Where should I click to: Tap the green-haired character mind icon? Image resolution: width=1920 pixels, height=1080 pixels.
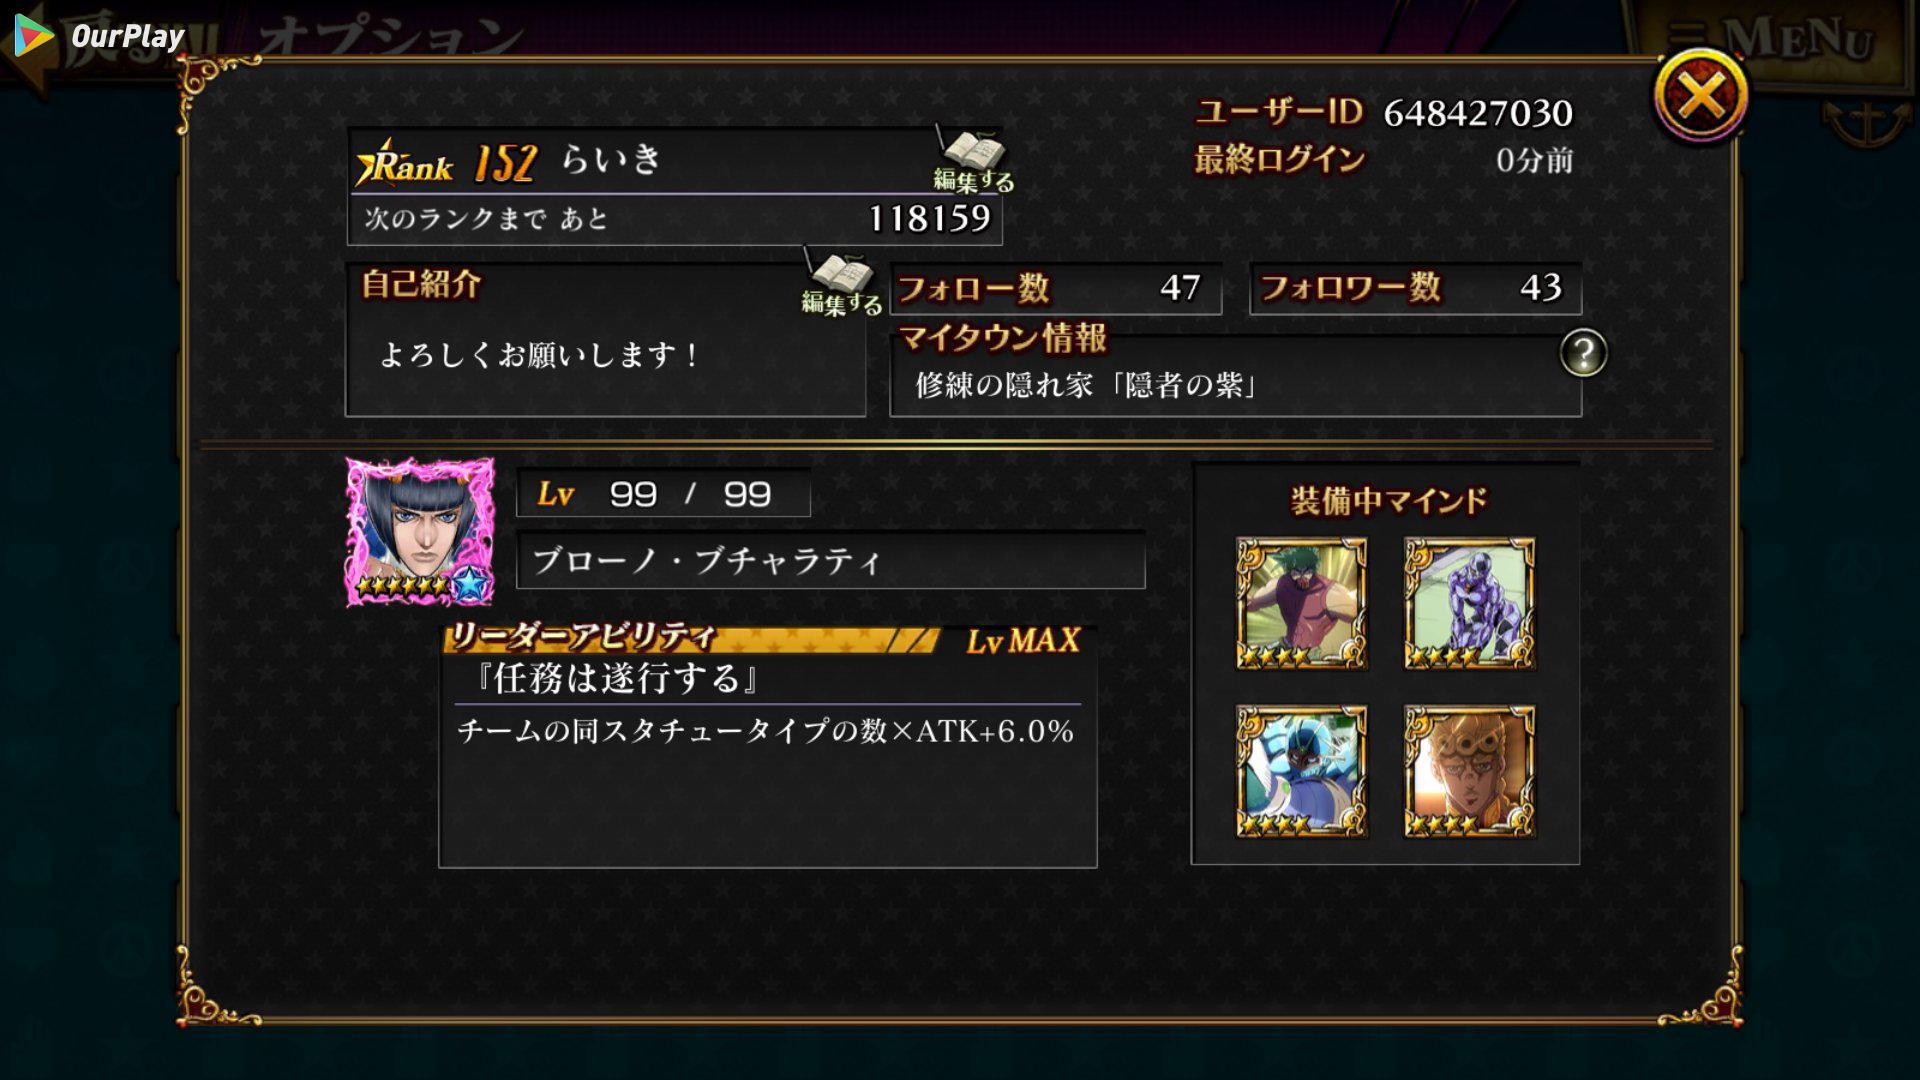tap(1301, 603)
